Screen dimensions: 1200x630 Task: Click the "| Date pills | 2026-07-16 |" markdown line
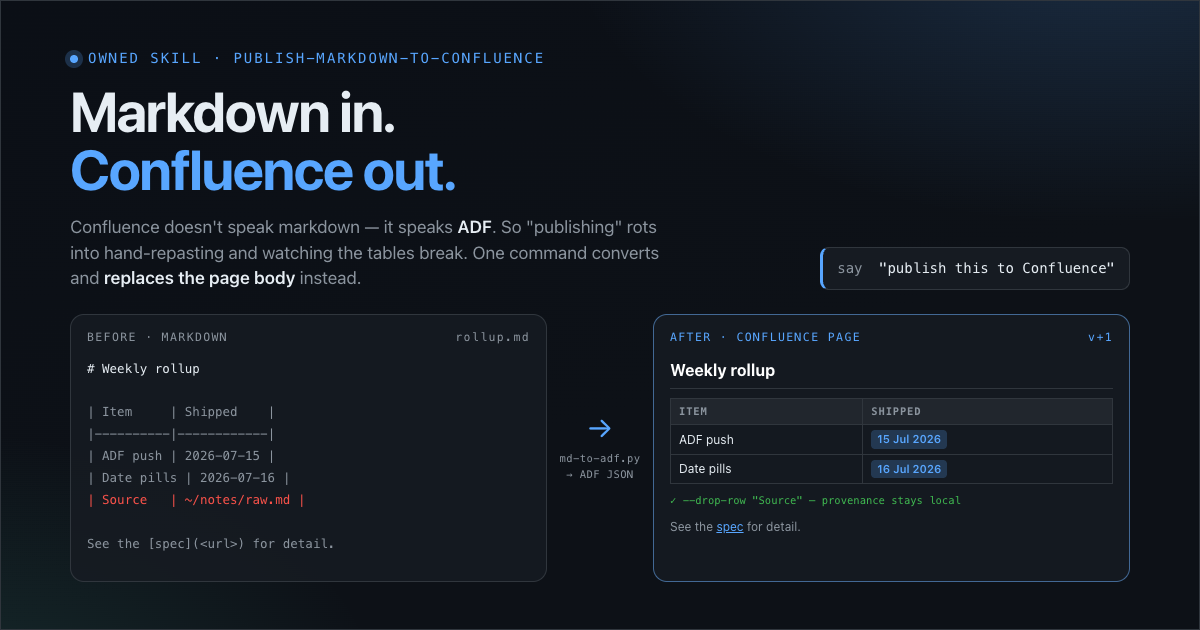[x=189, y=478]
